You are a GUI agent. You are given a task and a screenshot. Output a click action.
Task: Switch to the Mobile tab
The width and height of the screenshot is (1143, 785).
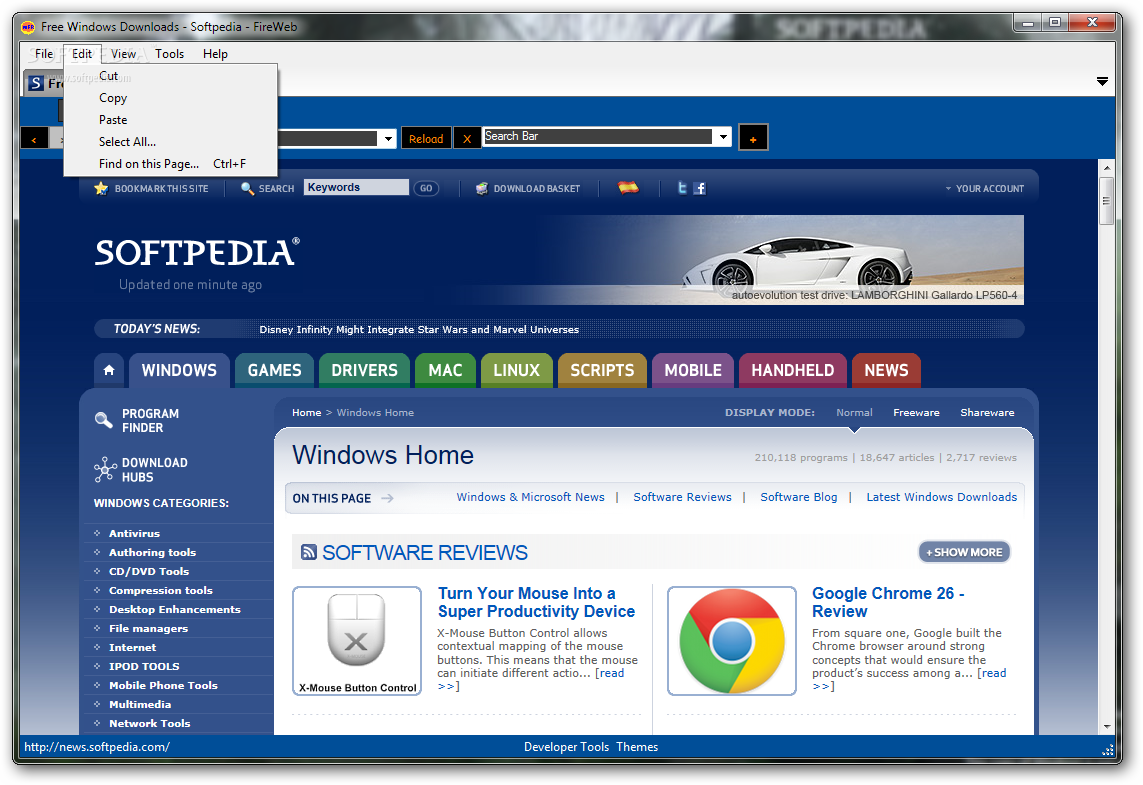693,370
